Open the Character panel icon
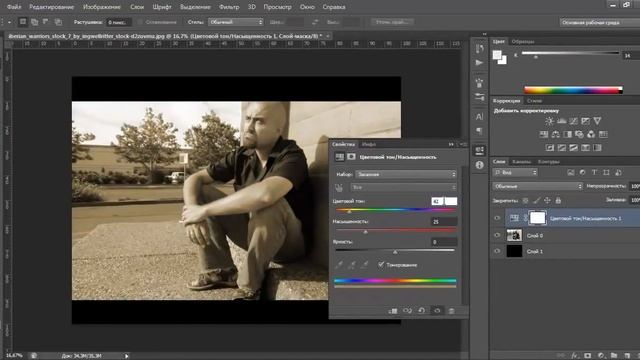This screenshot has height=360, width=640. tap(480, 117)
